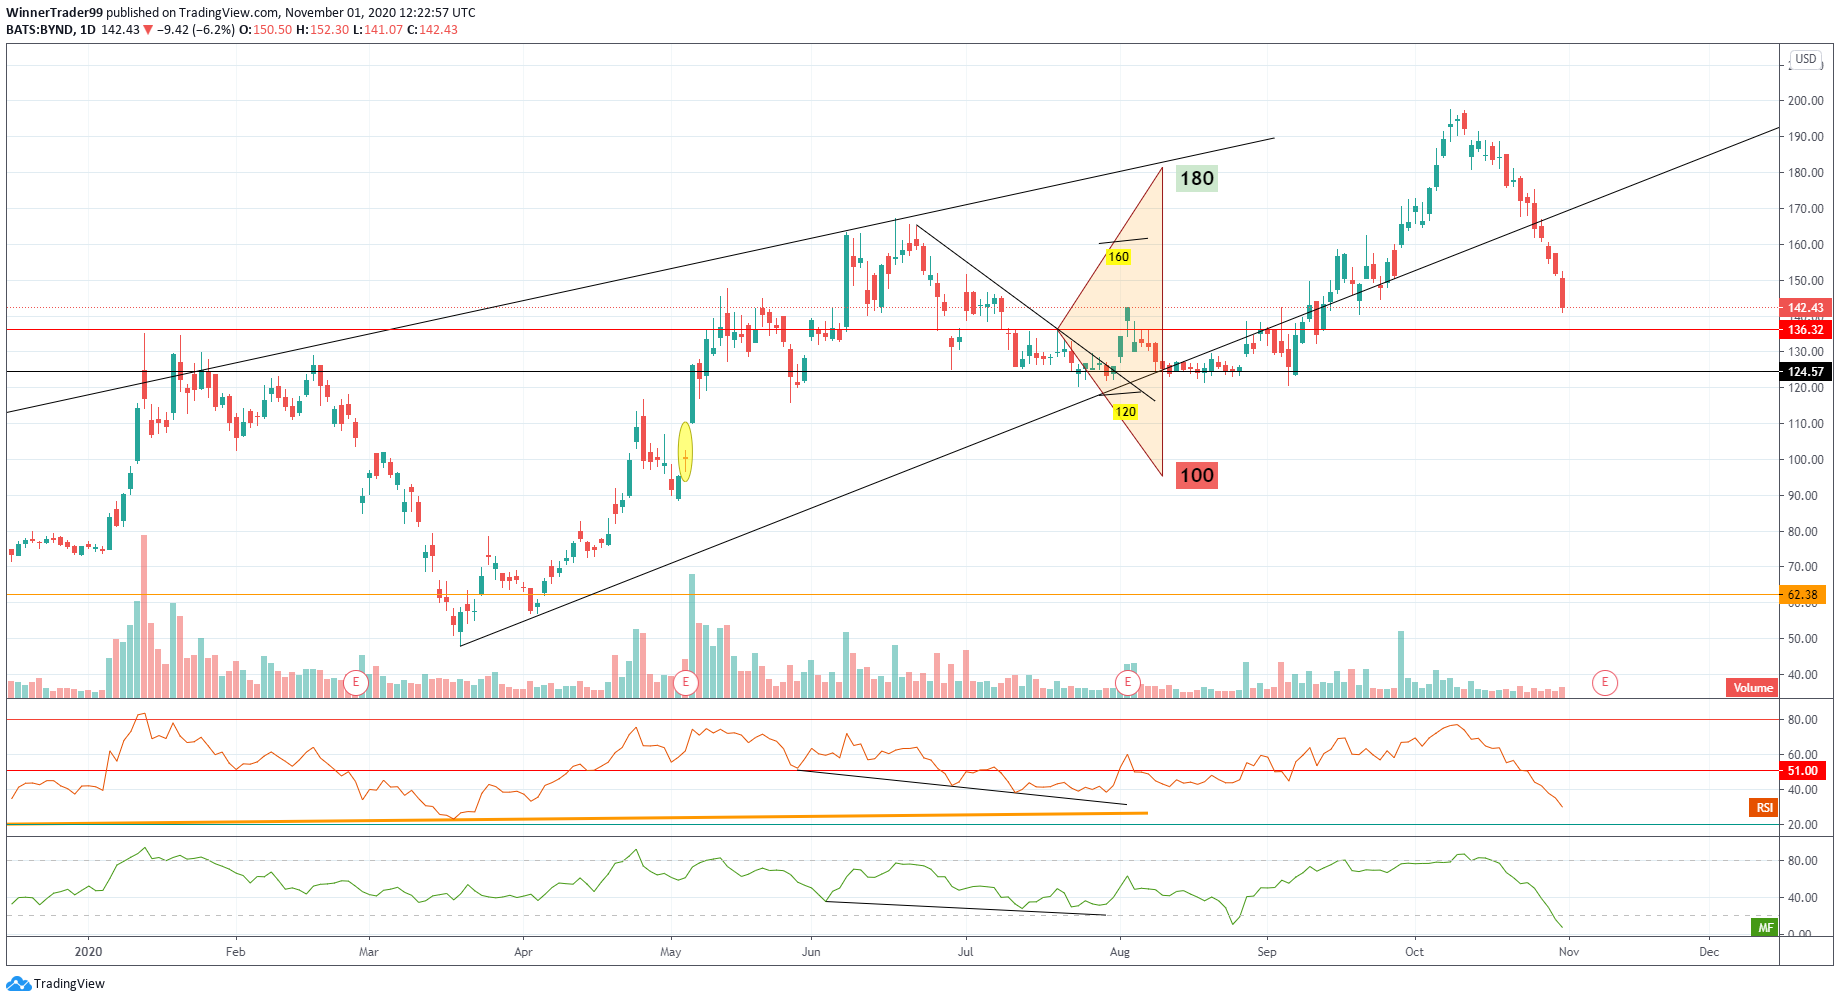Screen dimensions: 1840x1002
Task: Click the Oct label on time axis
Action: pos(1414,952)
